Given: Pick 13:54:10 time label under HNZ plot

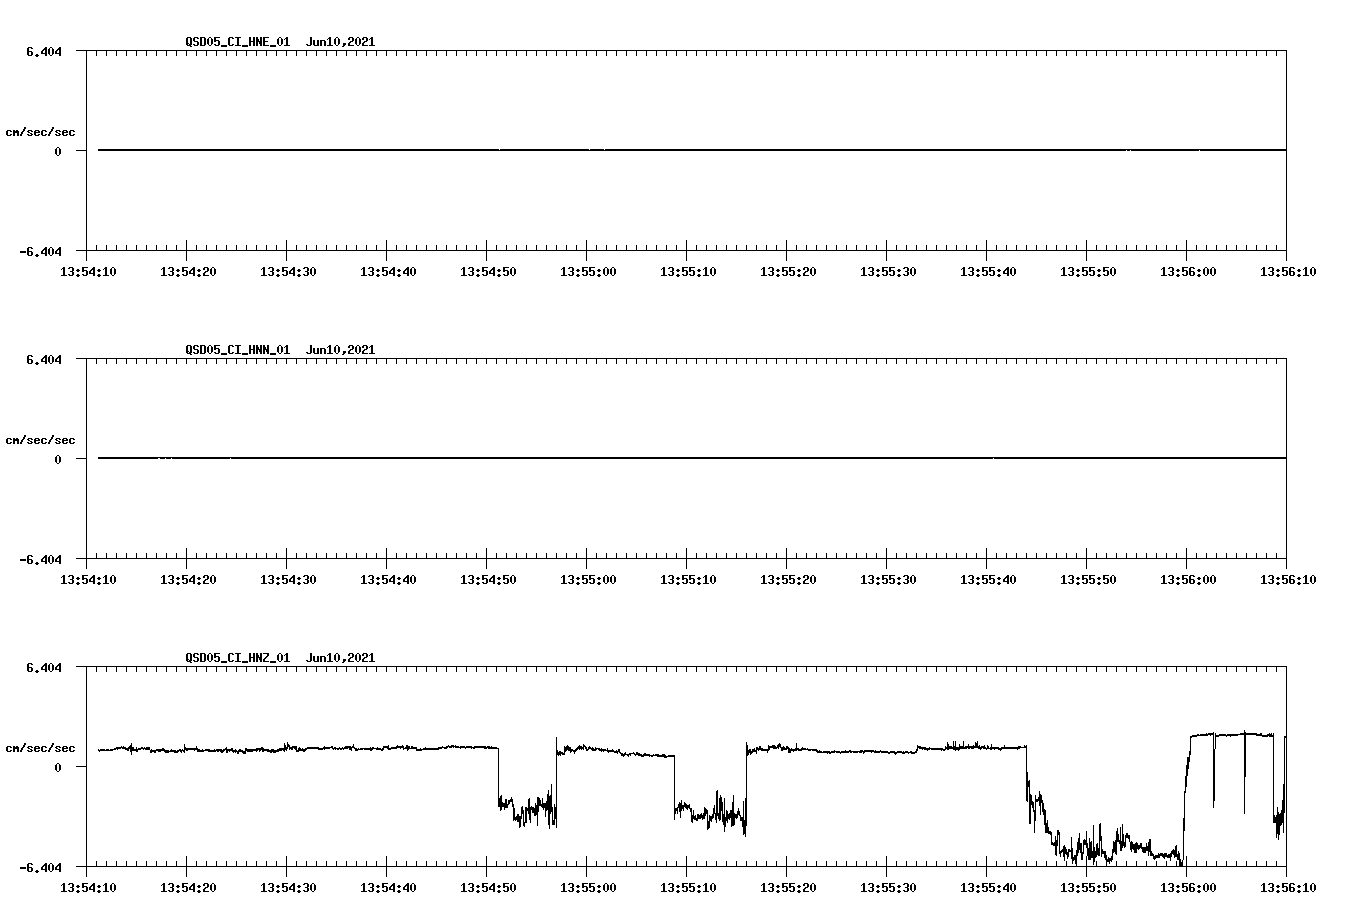Looking at the screenshot, I should point(87,887).
